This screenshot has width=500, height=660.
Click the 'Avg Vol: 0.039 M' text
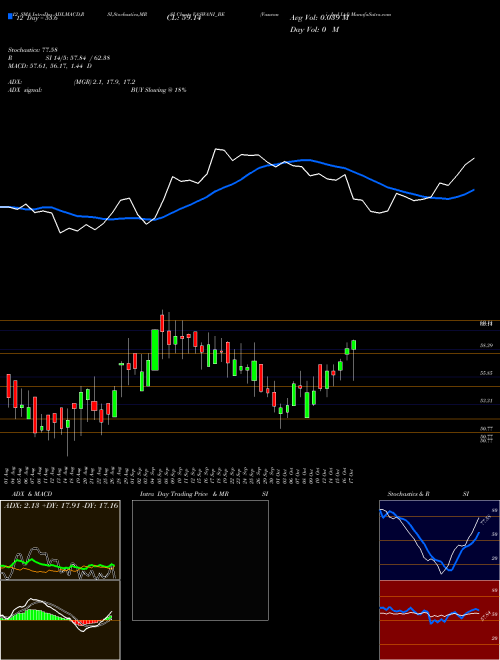[319, 18]
